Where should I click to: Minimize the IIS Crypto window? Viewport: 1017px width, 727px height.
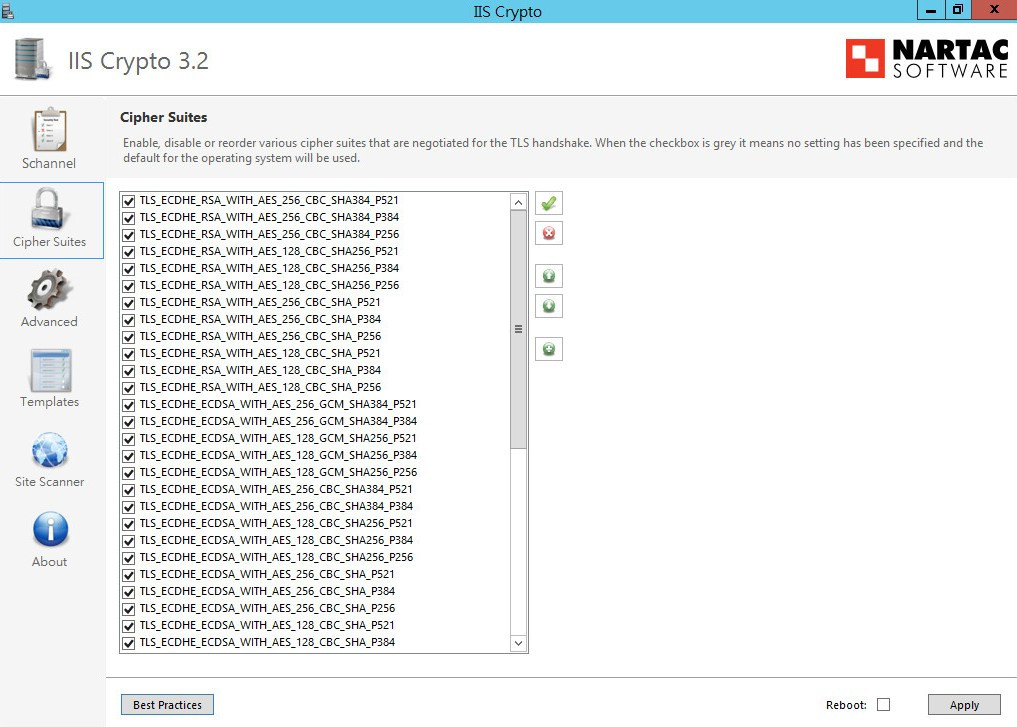pyautogui.click(x=931, y=10)
